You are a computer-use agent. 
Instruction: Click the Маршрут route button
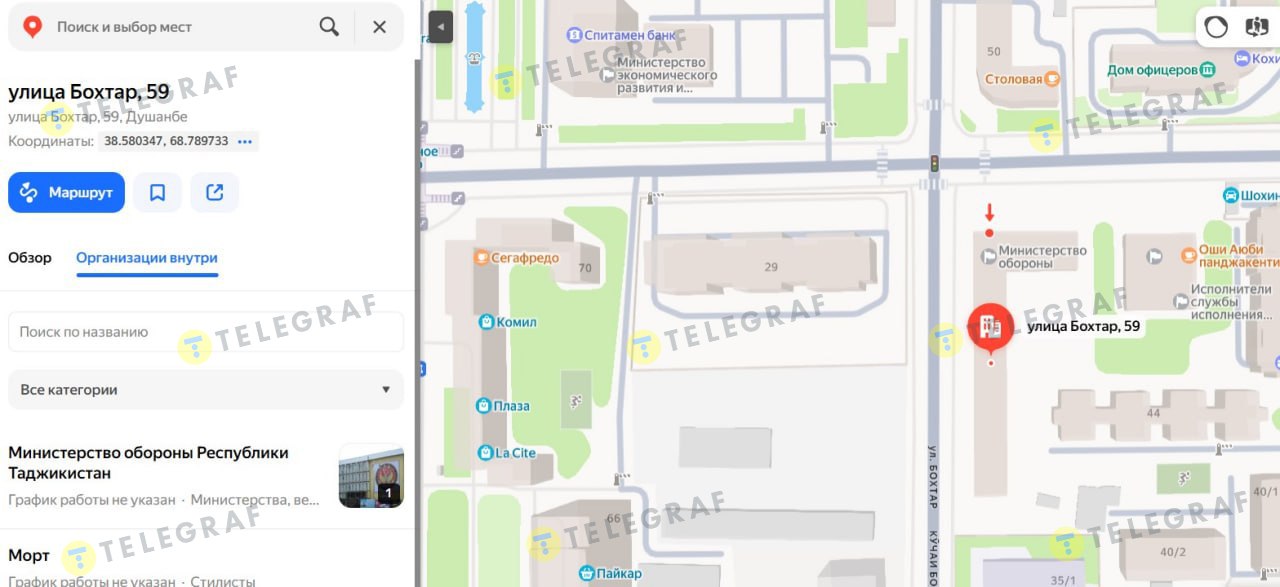(x=66, y=192)
